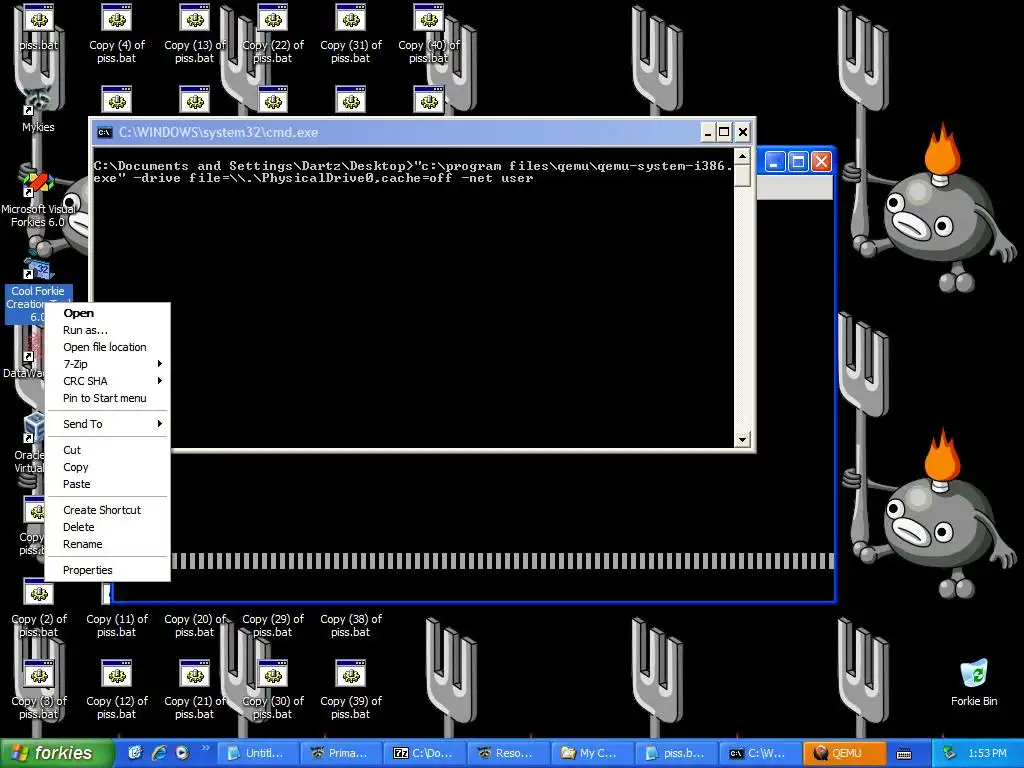This screenshot has width=1024, height=768.
Task: Expand quick launch chevron on taskbar
Action: point(206,748)
